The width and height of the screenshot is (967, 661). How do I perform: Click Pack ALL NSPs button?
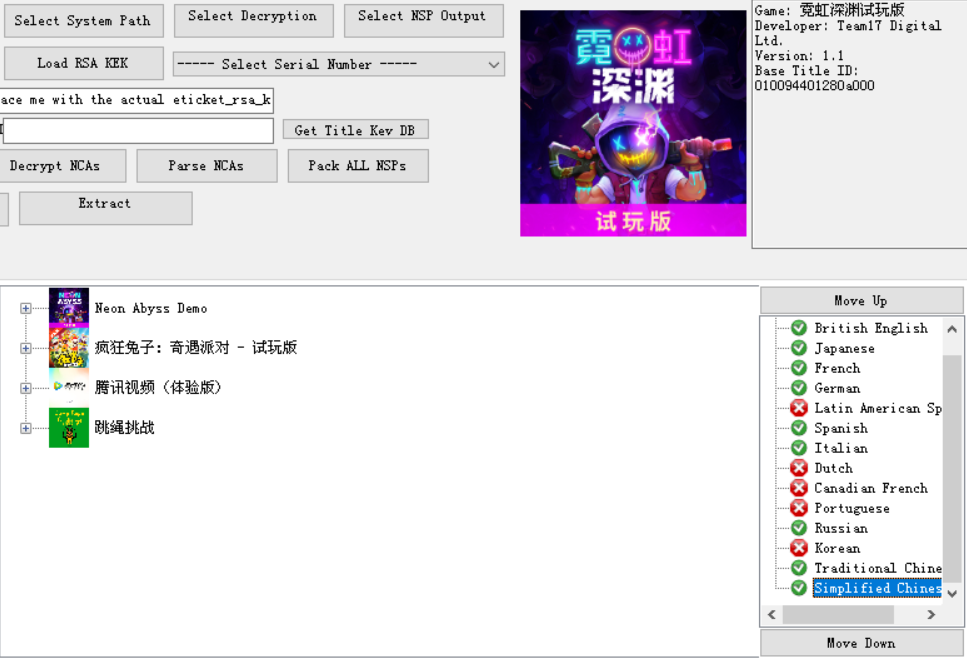pyautogui.click(x=358, y=166)
